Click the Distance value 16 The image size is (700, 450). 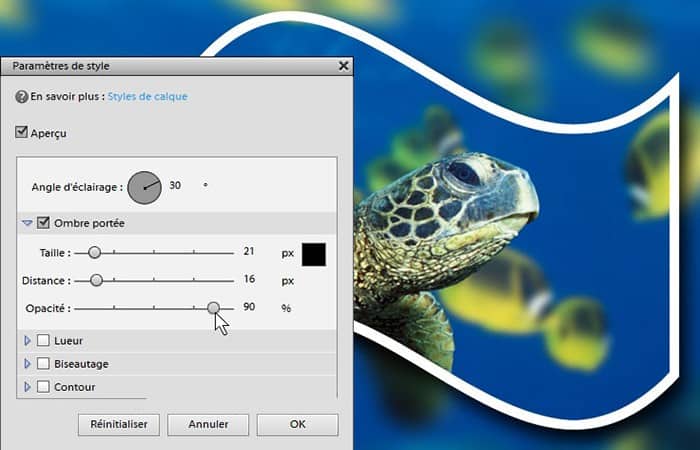(x=249, y=279)
